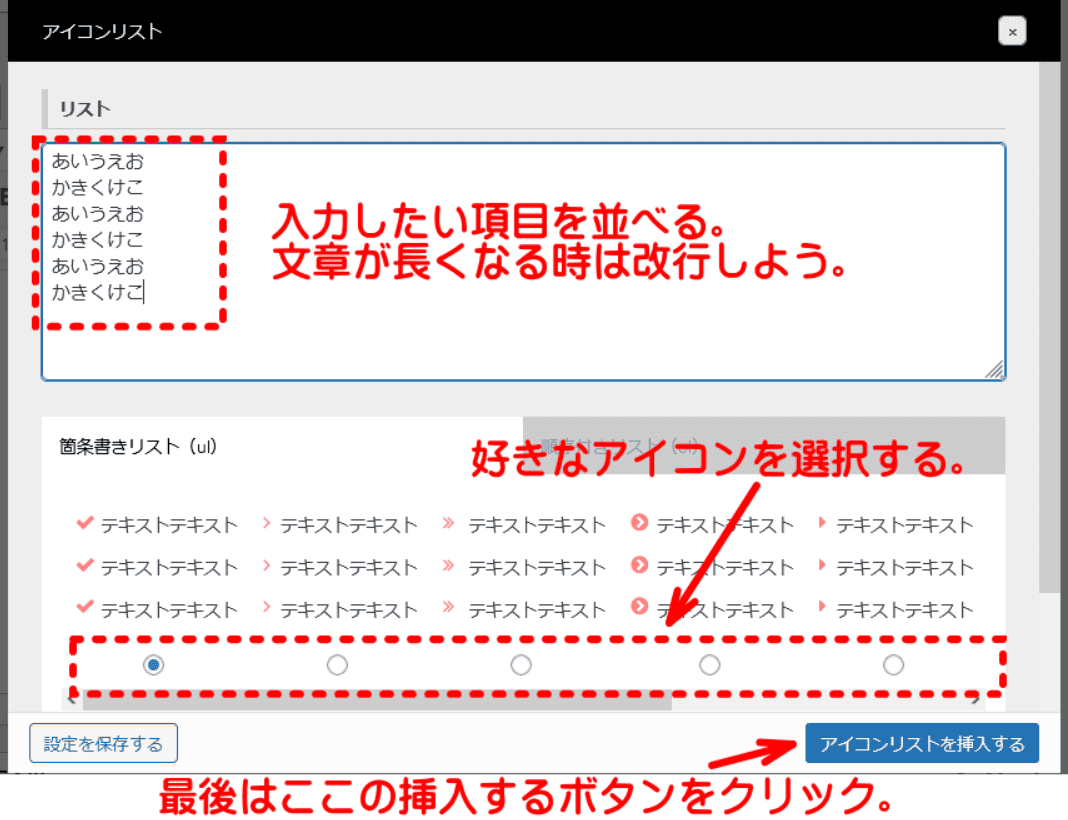The image size is (1068, 820).
Task: Click the small triangle caret icon in the first sample row
Action: 823,523
